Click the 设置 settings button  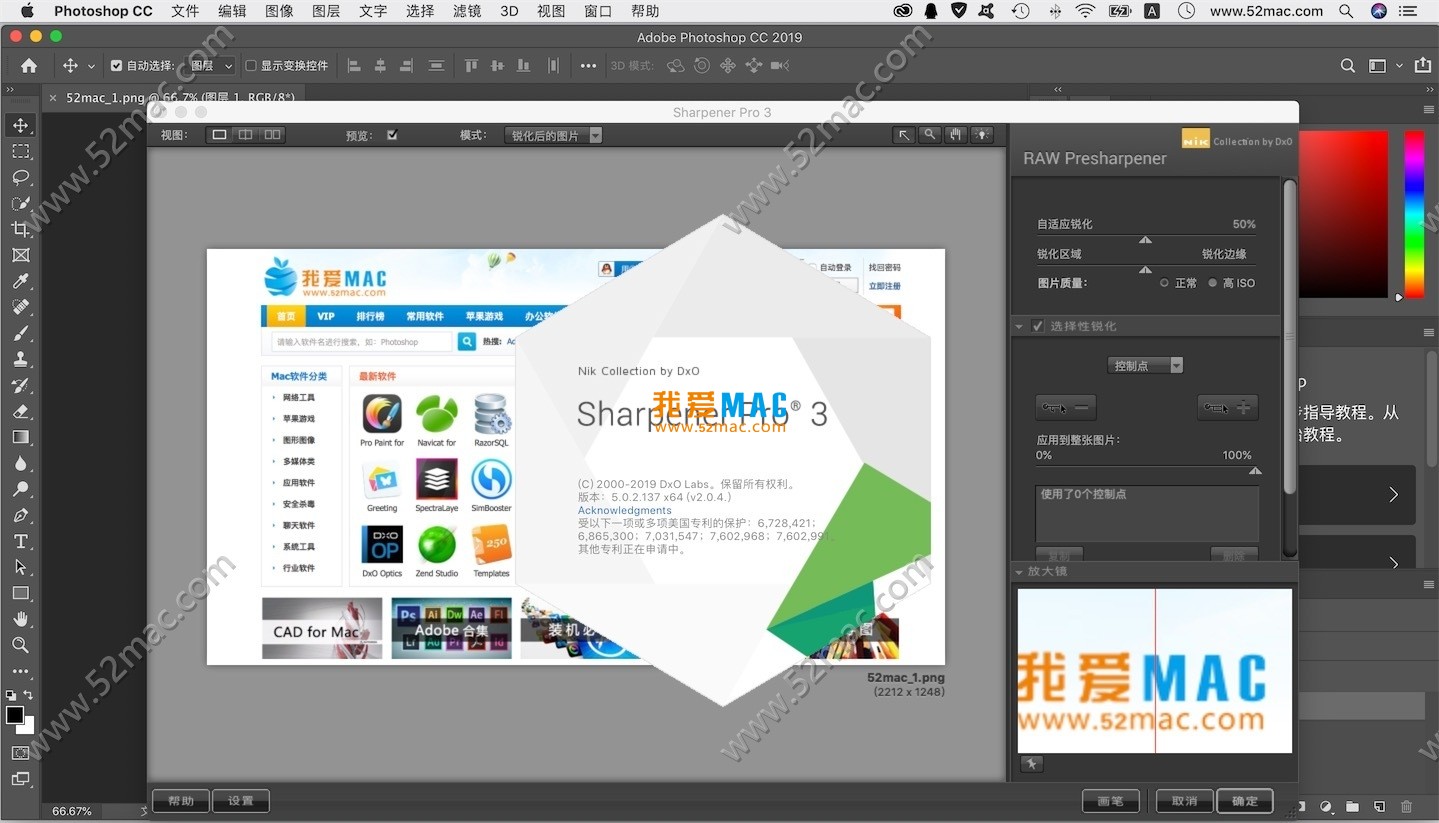[241, 801]
